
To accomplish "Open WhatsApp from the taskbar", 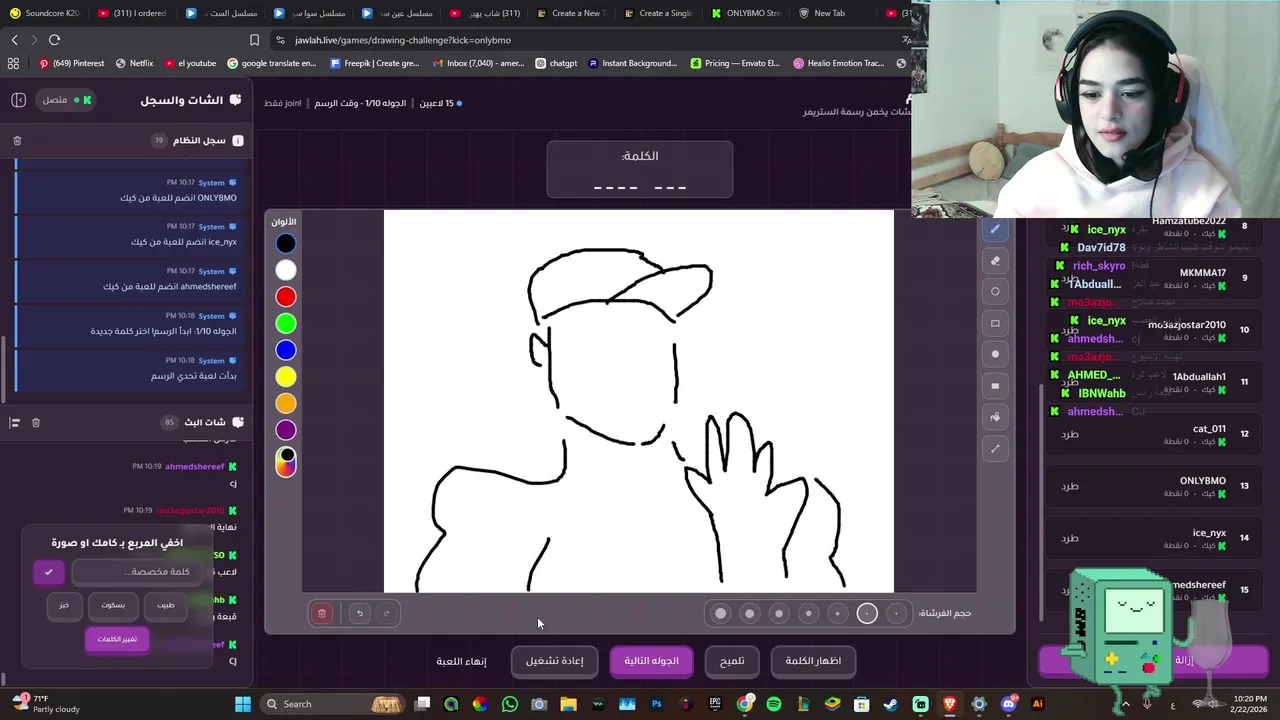I will tap(510, 704).
